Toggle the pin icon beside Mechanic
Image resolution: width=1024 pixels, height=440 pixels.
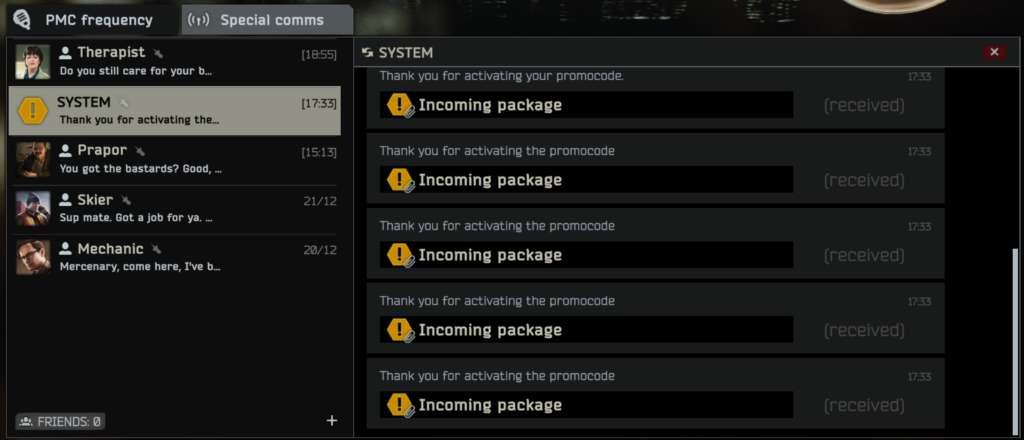tap(157, 249)
